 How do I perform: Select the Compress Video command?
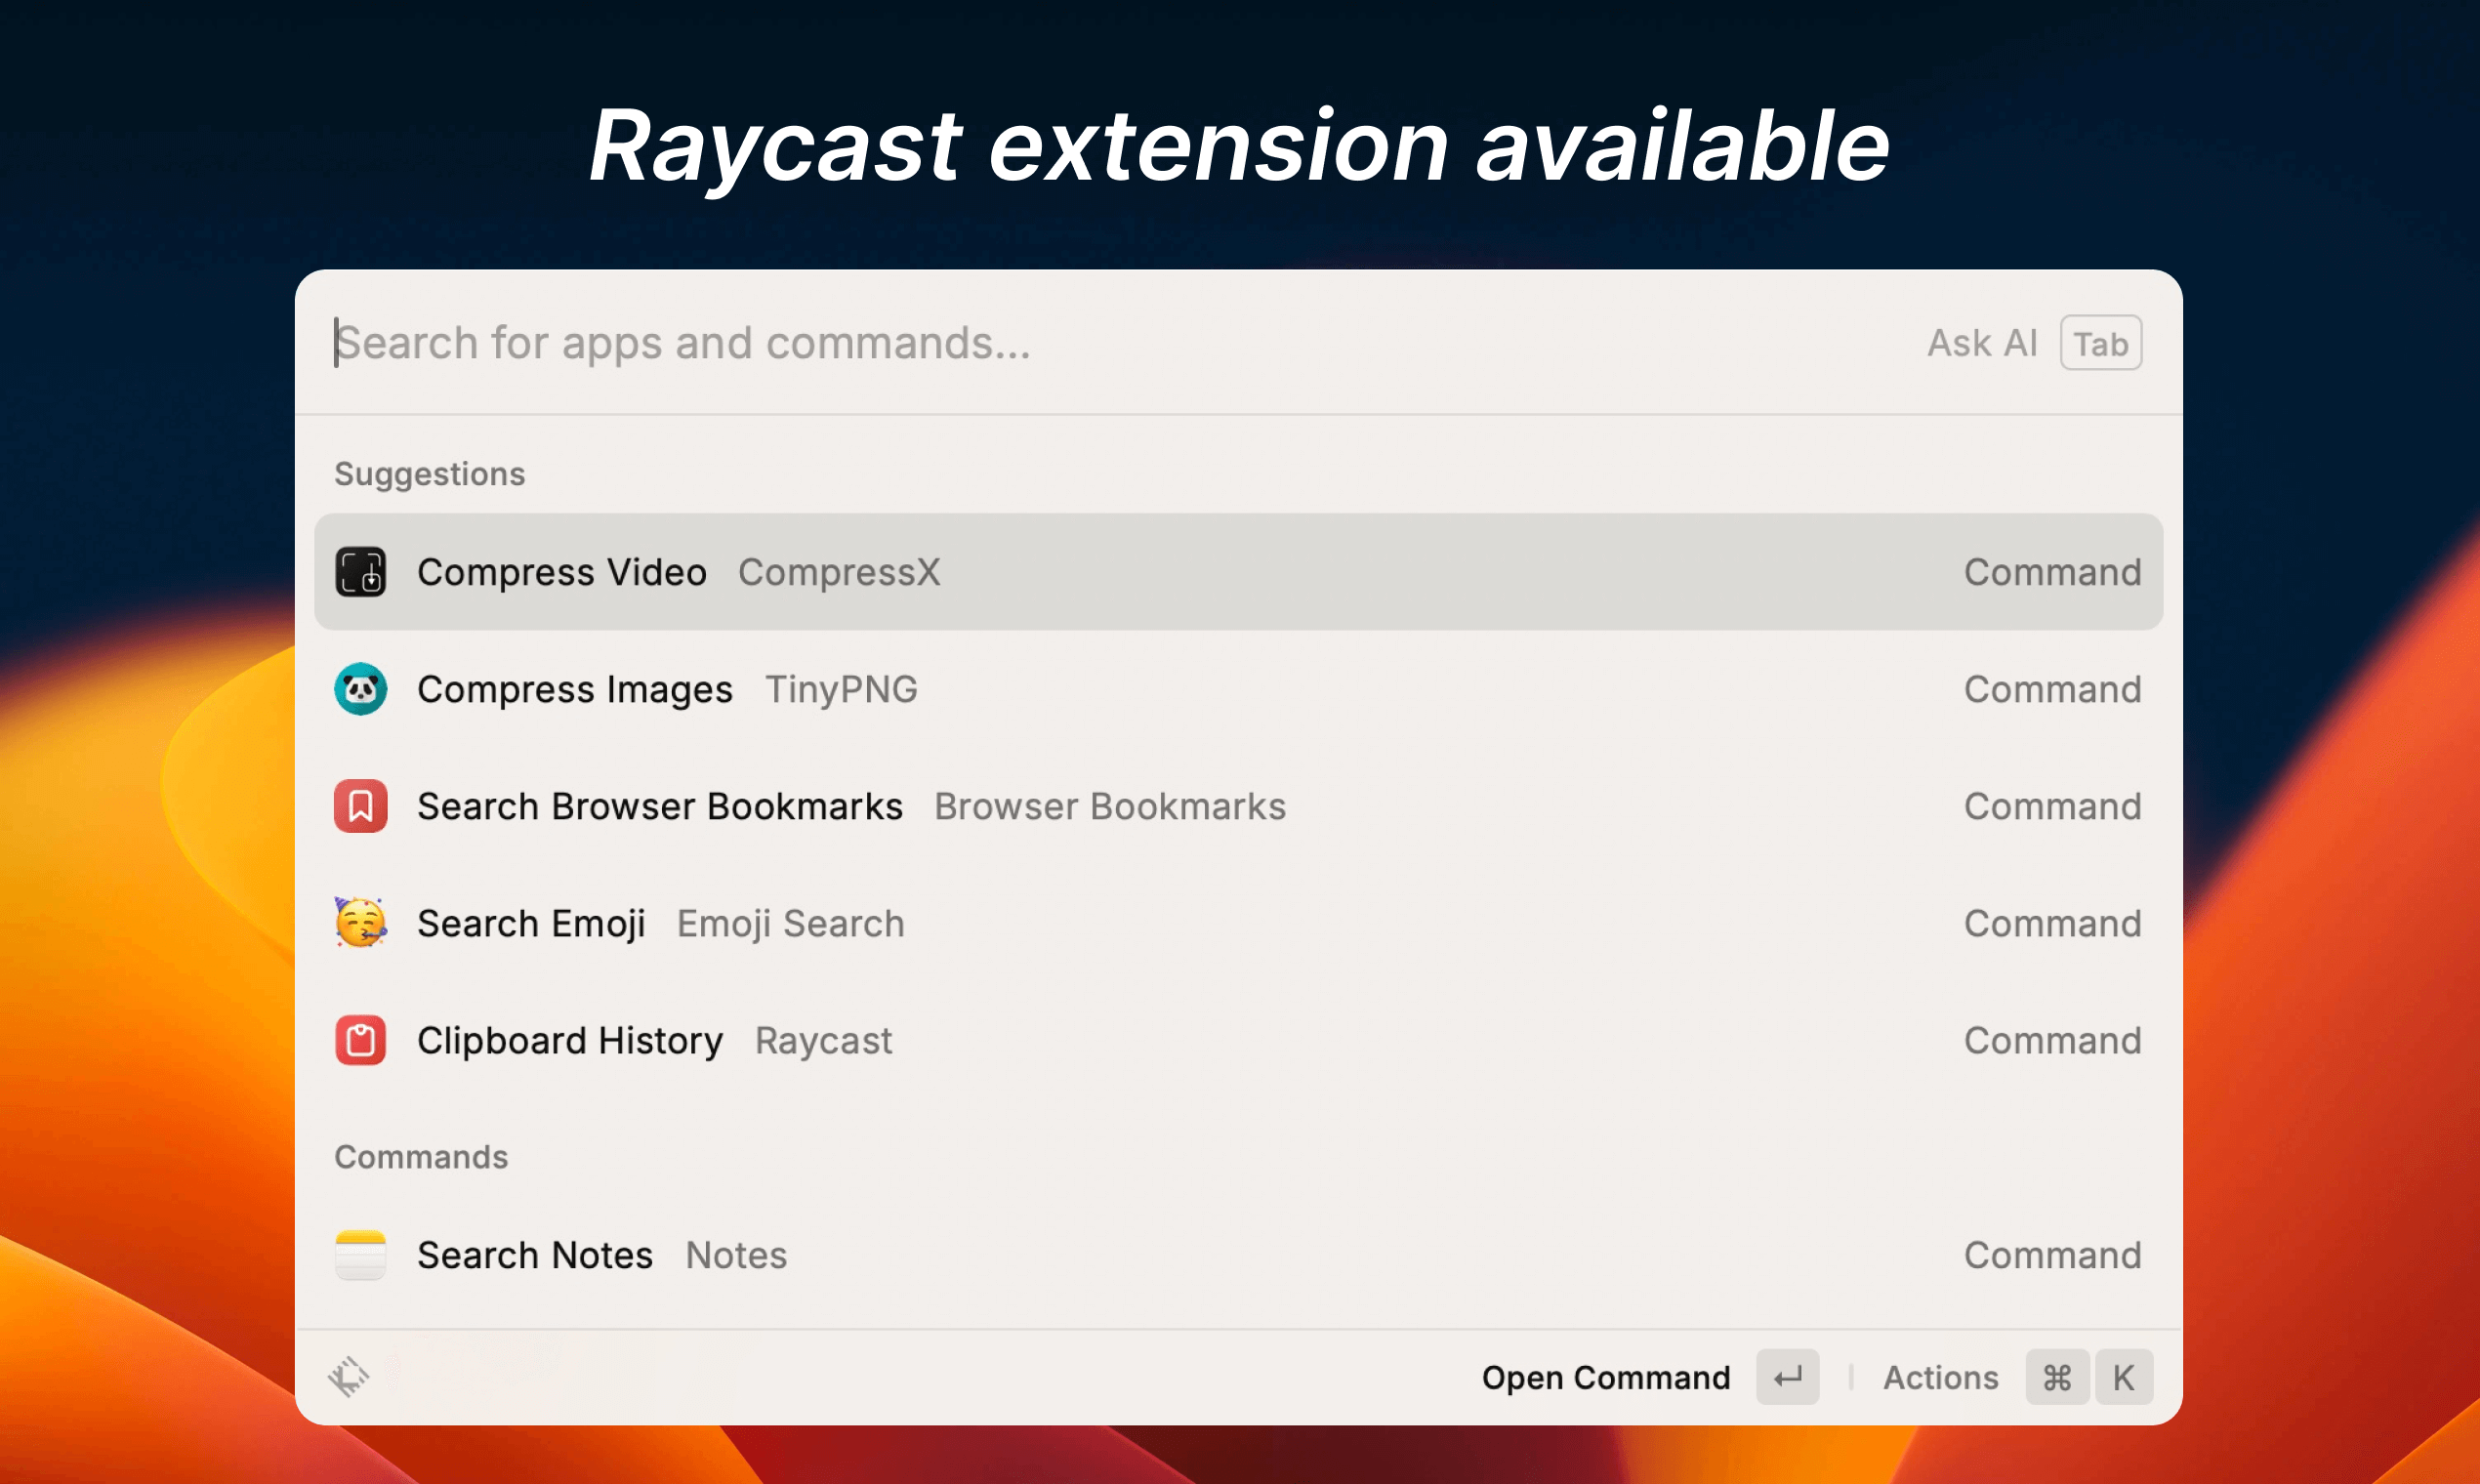click(1238, 572)
